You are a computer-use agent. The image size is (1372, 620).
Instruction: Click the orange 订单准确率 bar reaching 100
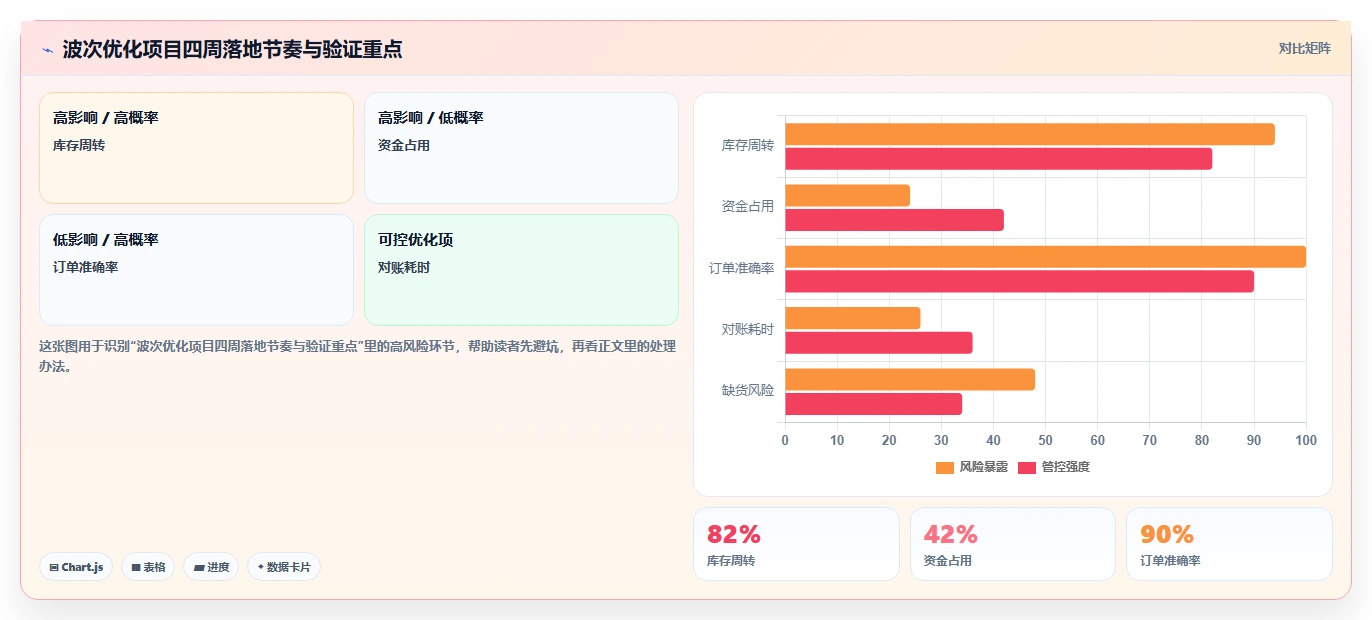click(1045, 257)
